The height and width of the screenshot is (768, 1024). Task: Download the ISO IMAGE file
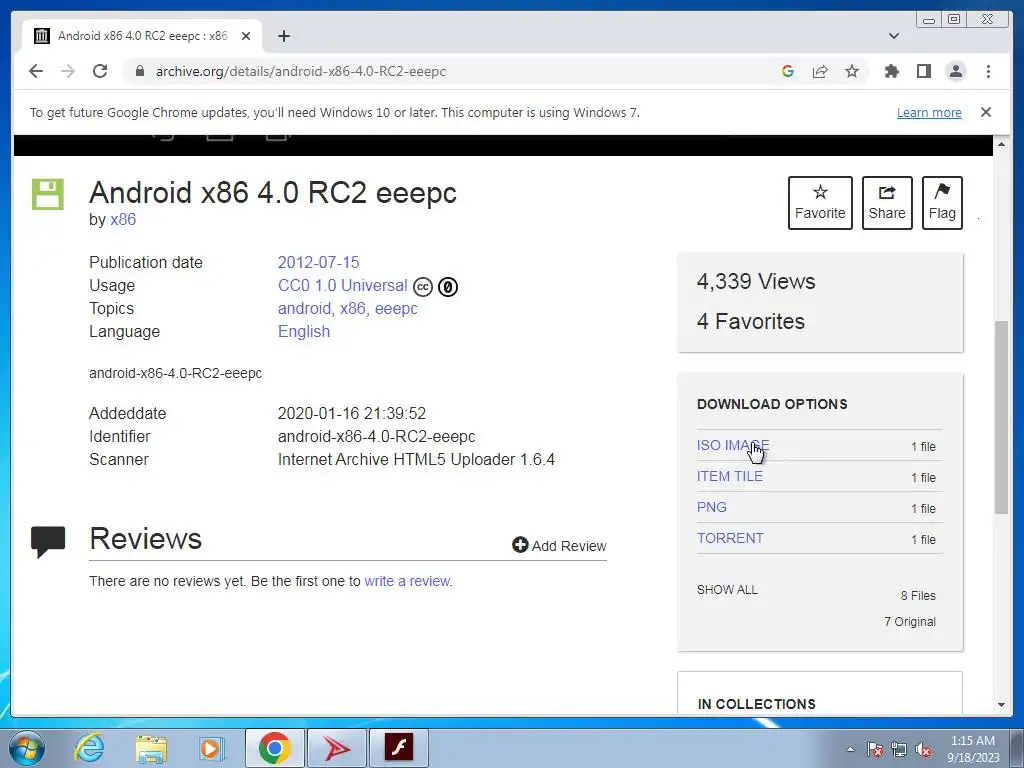coord(733,445)
